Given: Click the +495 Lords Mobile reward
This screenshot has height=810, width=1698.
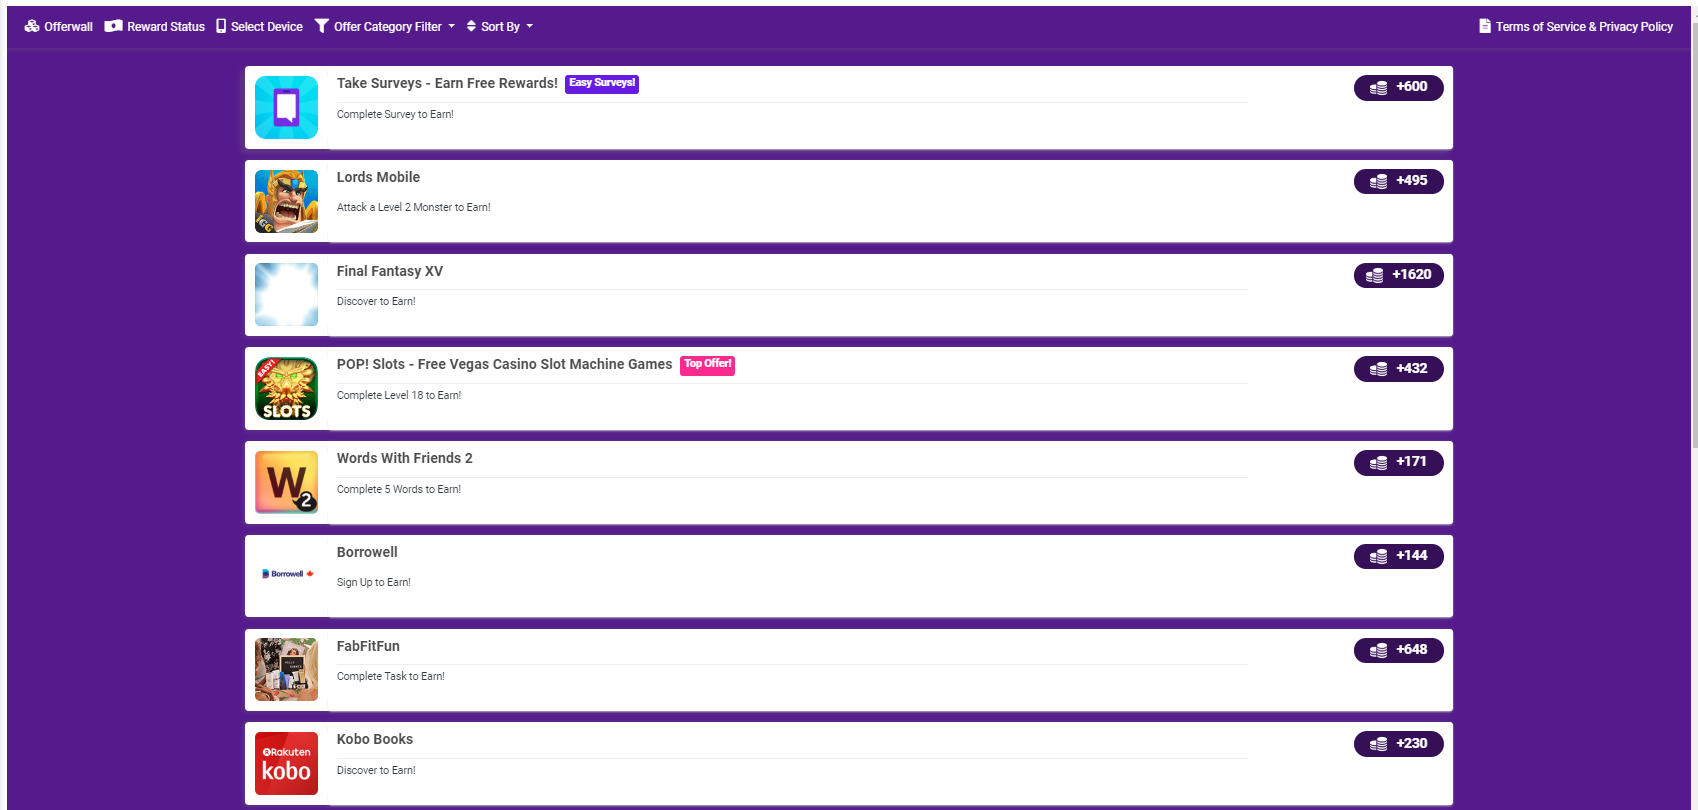Looking at the screenshot, I should pyautogui.click(x=1398, y=181).
